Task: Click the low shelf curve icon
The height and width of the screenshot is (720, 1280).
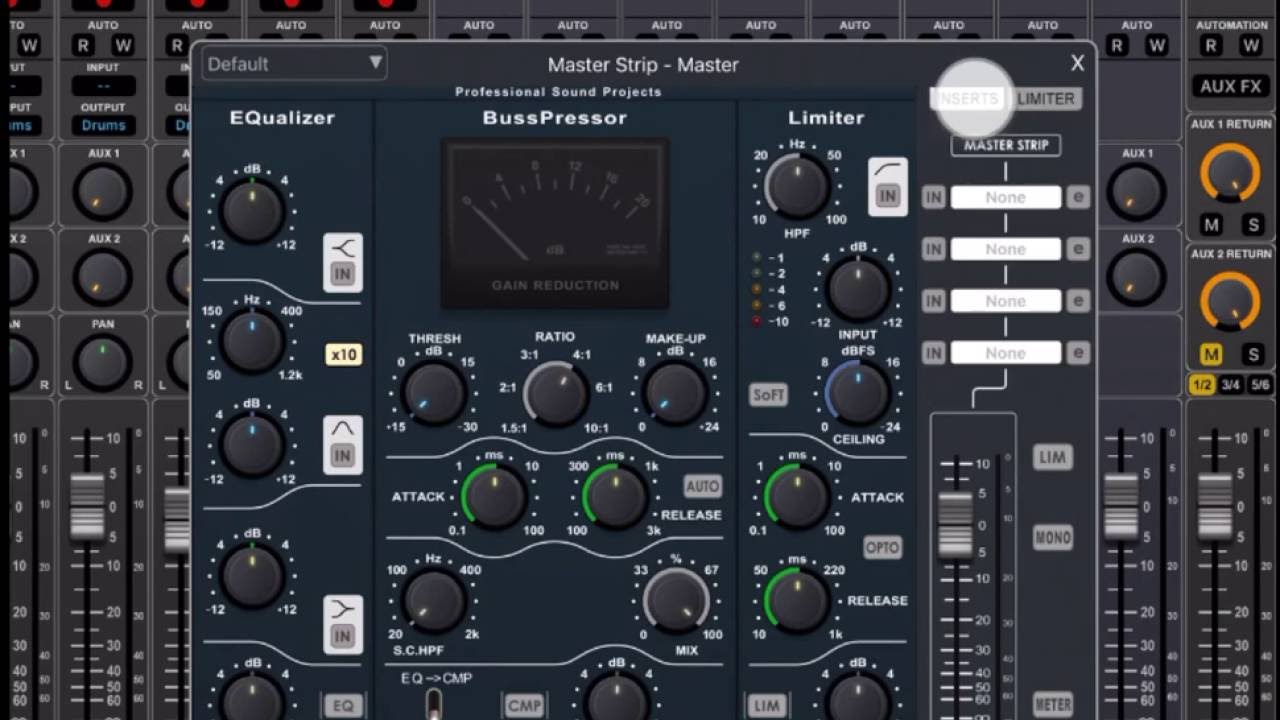Action: [x=343, y=248]
